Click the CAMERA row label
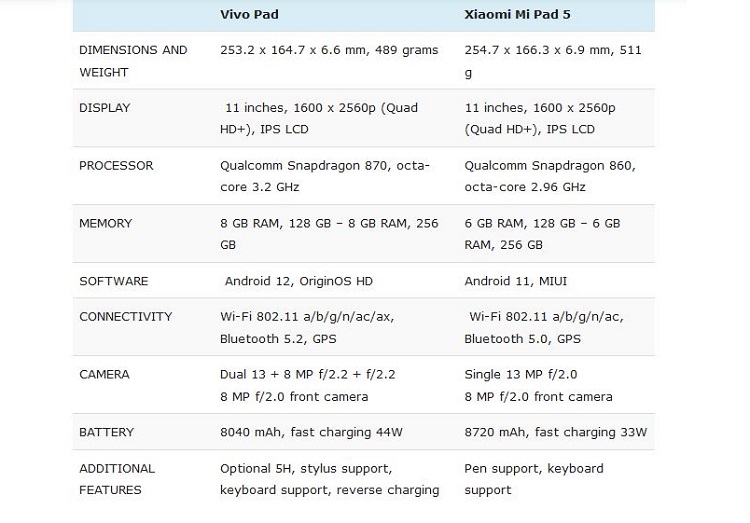Image resolution: width=750 pixels, height=523 pixels. [x=104, y=375]
